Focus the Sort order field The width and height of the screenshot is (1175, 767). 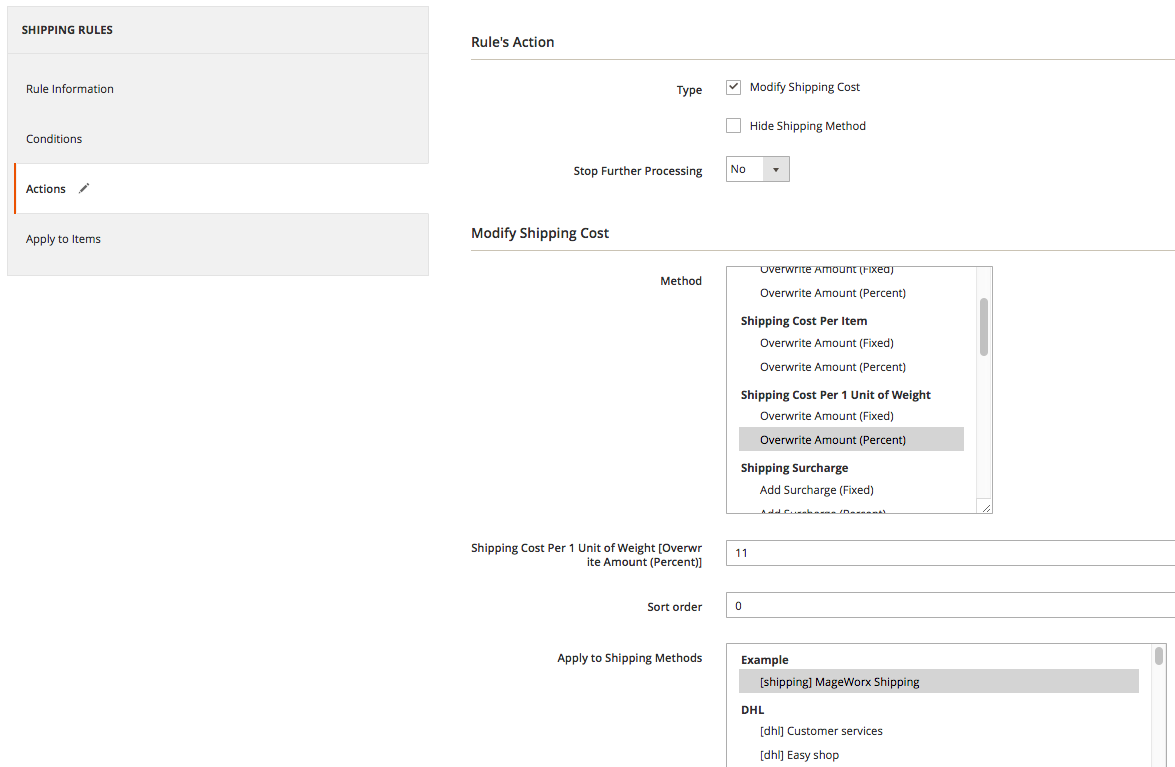pos(950,606)
